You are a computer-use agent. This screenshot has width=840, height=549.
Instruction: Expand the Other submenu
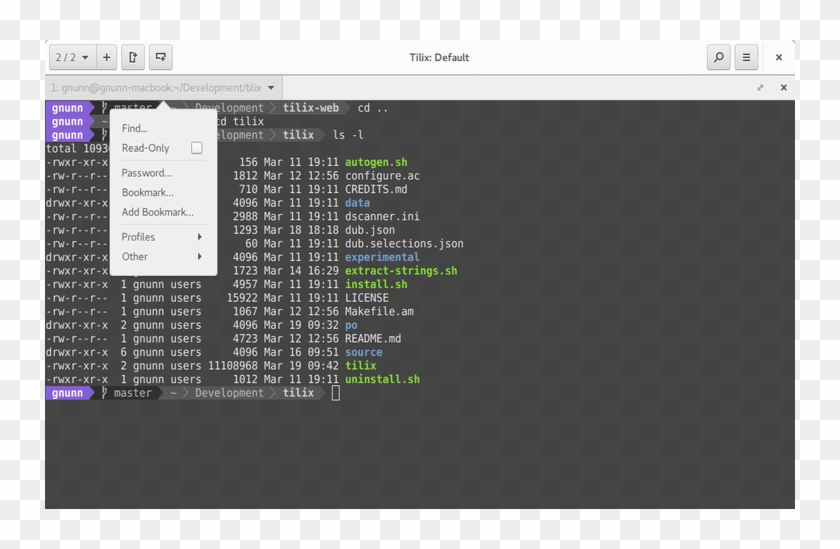163,257
